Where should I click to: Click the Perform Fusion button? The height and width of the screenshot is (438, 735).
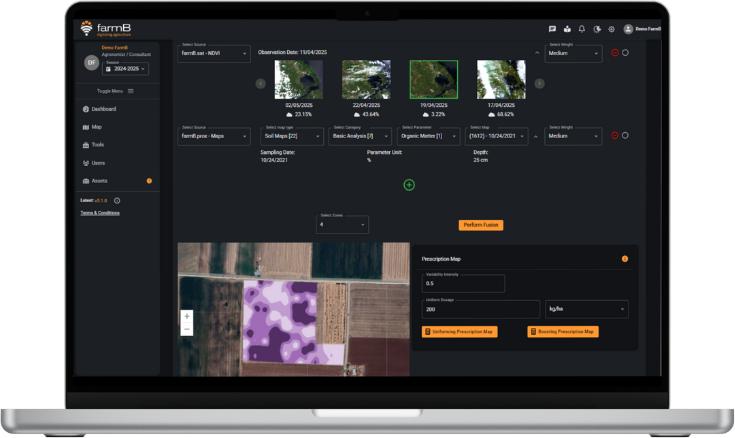click(x=481, y=225)
